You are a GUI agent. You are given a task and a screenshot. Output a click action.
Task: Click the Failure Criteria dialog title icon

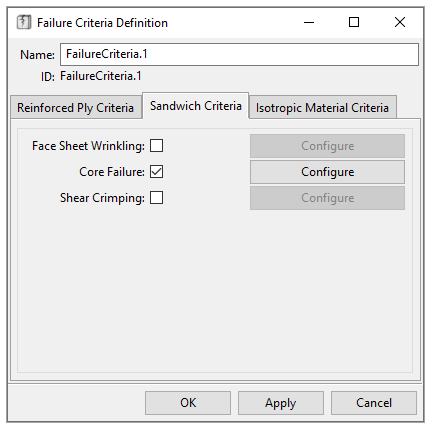click(24, 23)
